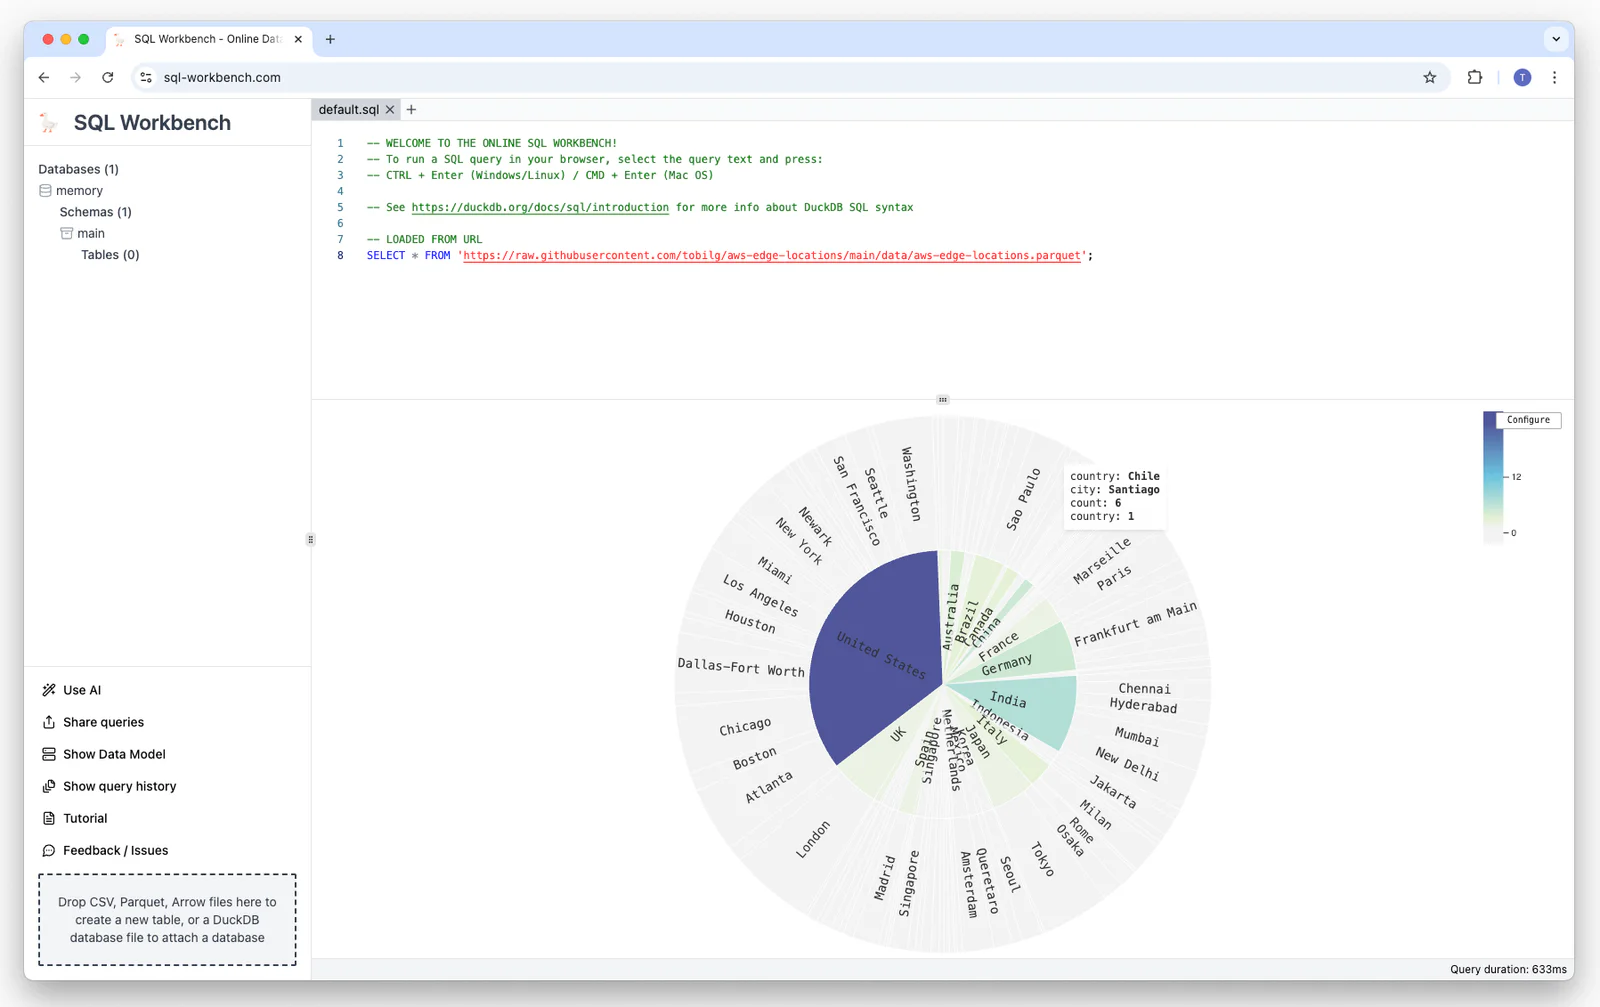Screen dimensions: 1600x1007
Task: Click the chart color scale legend
Action: (1492, 478)
